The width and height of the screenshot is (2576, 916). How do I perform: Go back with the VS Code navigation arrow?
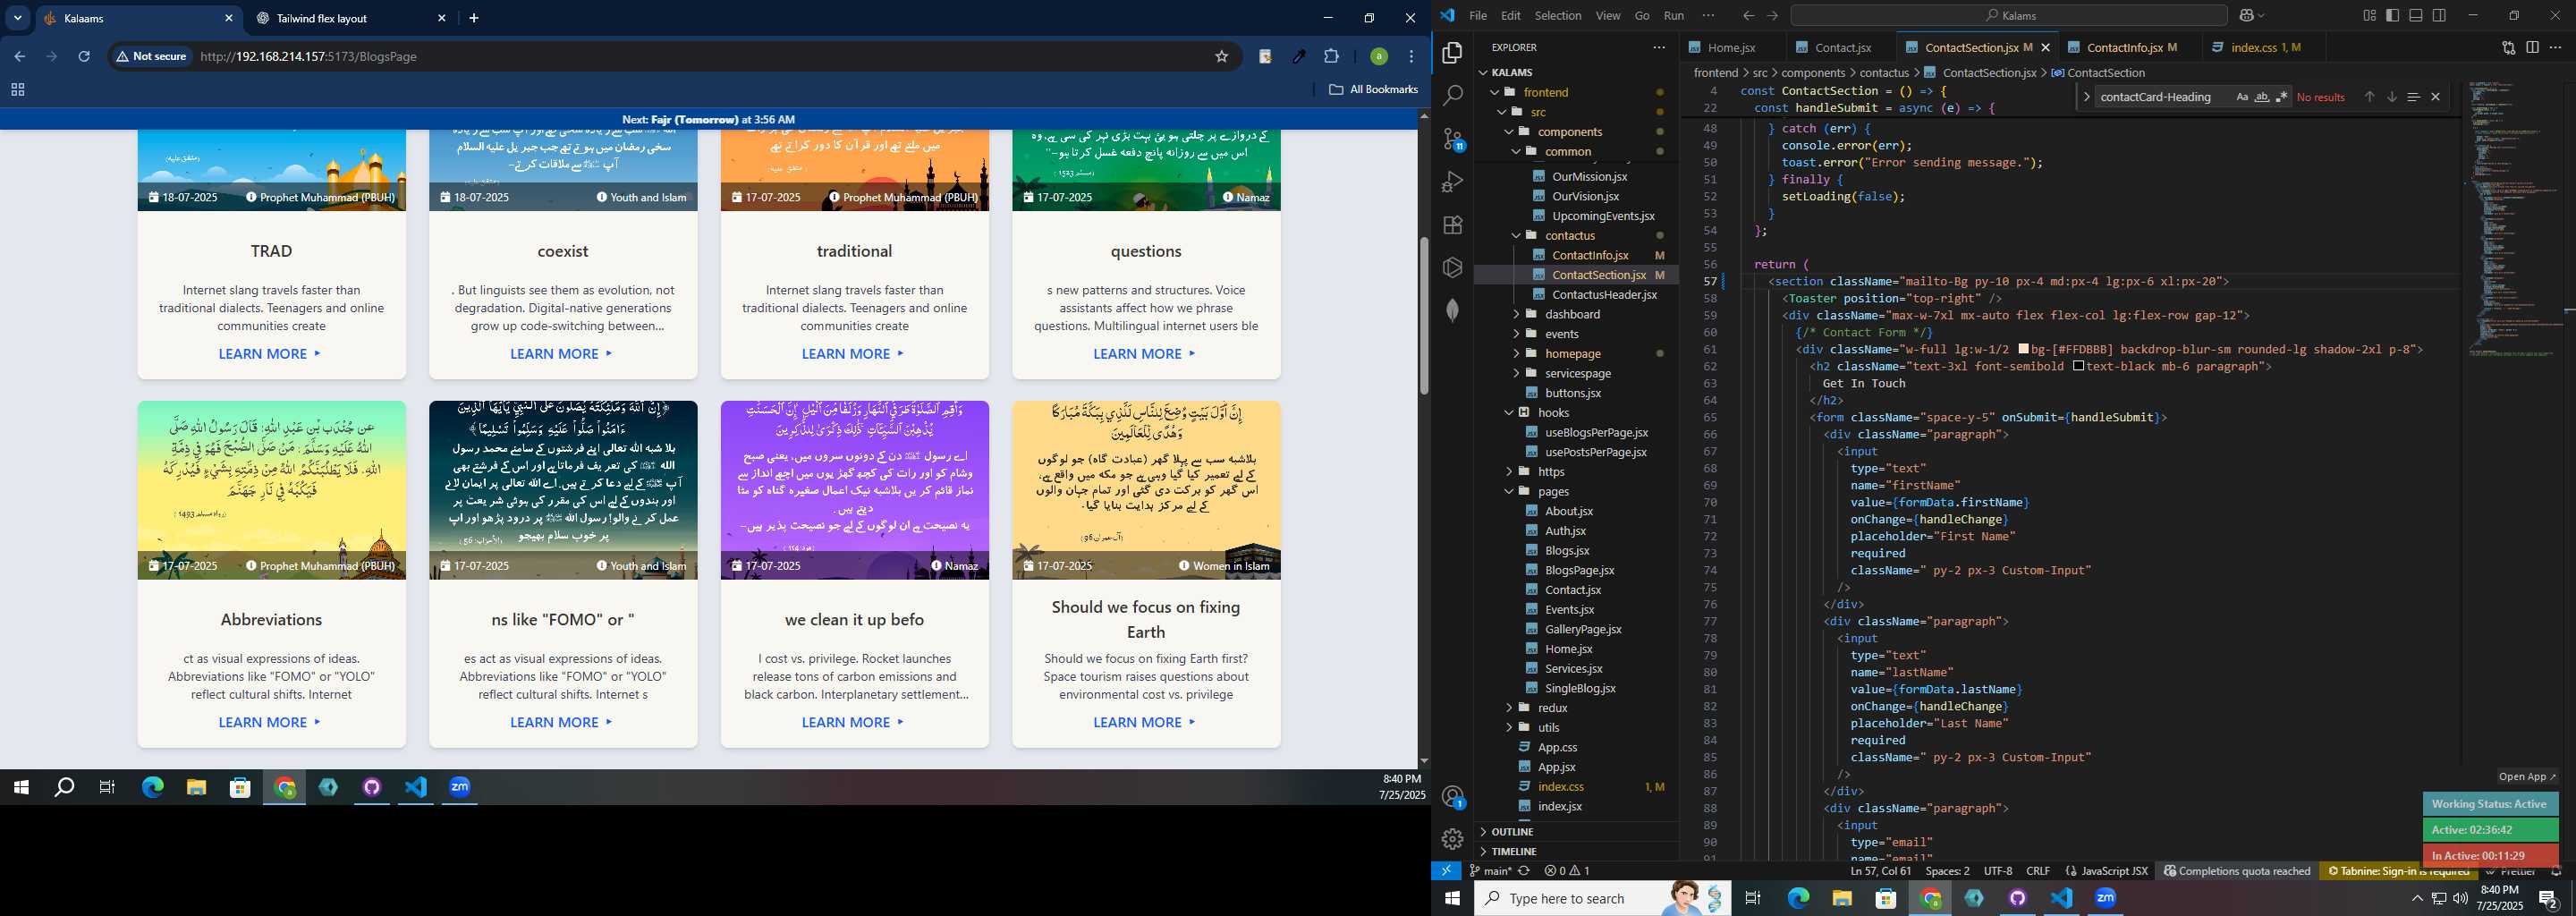point(1748,15)
